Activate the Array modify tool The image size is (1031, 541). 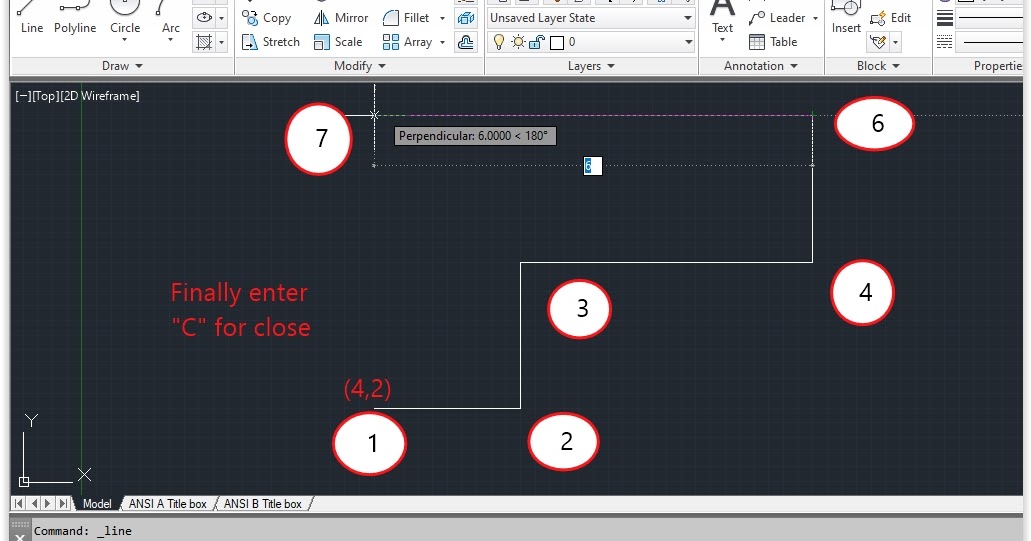408,42
